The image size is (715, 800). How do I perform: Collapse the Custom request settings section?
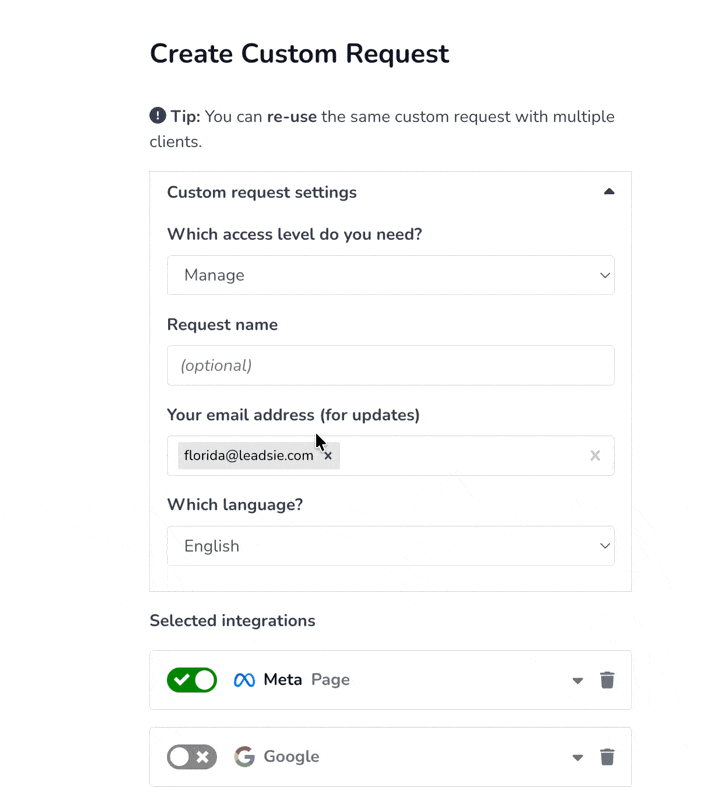coord(609,192)
